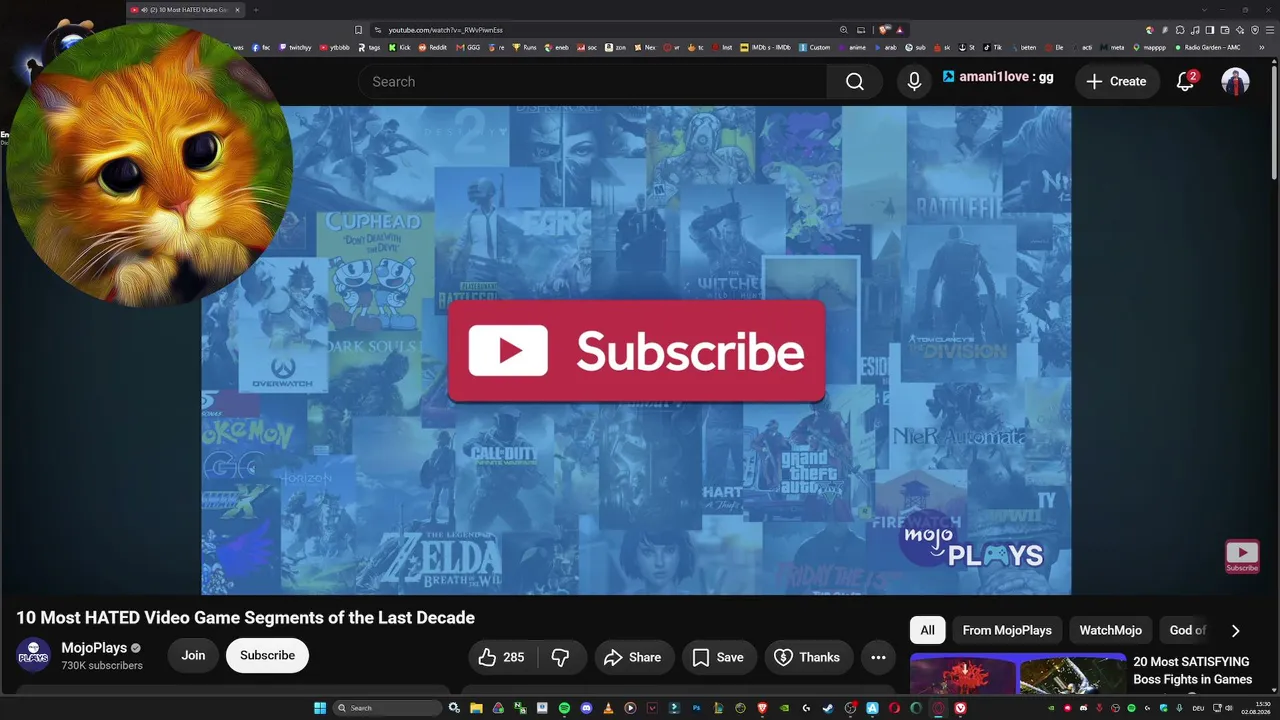Open the Reddit bookmark
The image size is (1280, 720).
click(x=435, y=47)
